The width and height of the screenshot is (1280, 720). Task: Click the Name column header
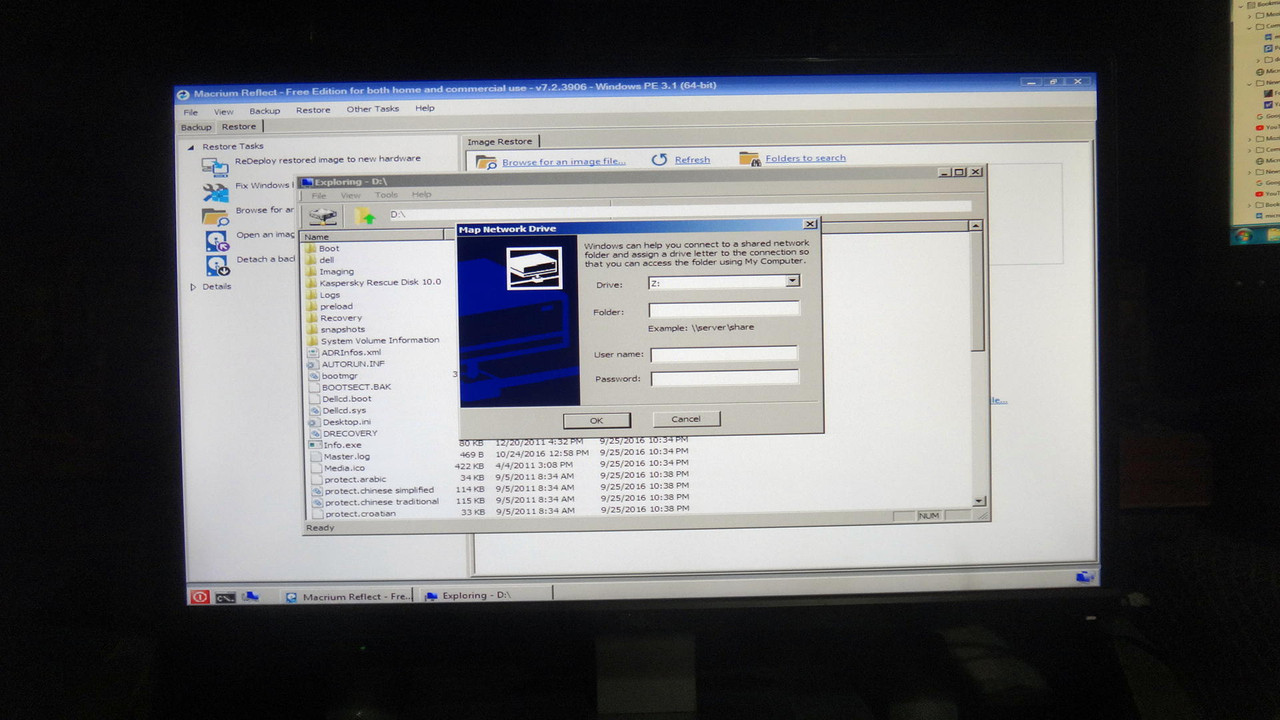[373, 236]
